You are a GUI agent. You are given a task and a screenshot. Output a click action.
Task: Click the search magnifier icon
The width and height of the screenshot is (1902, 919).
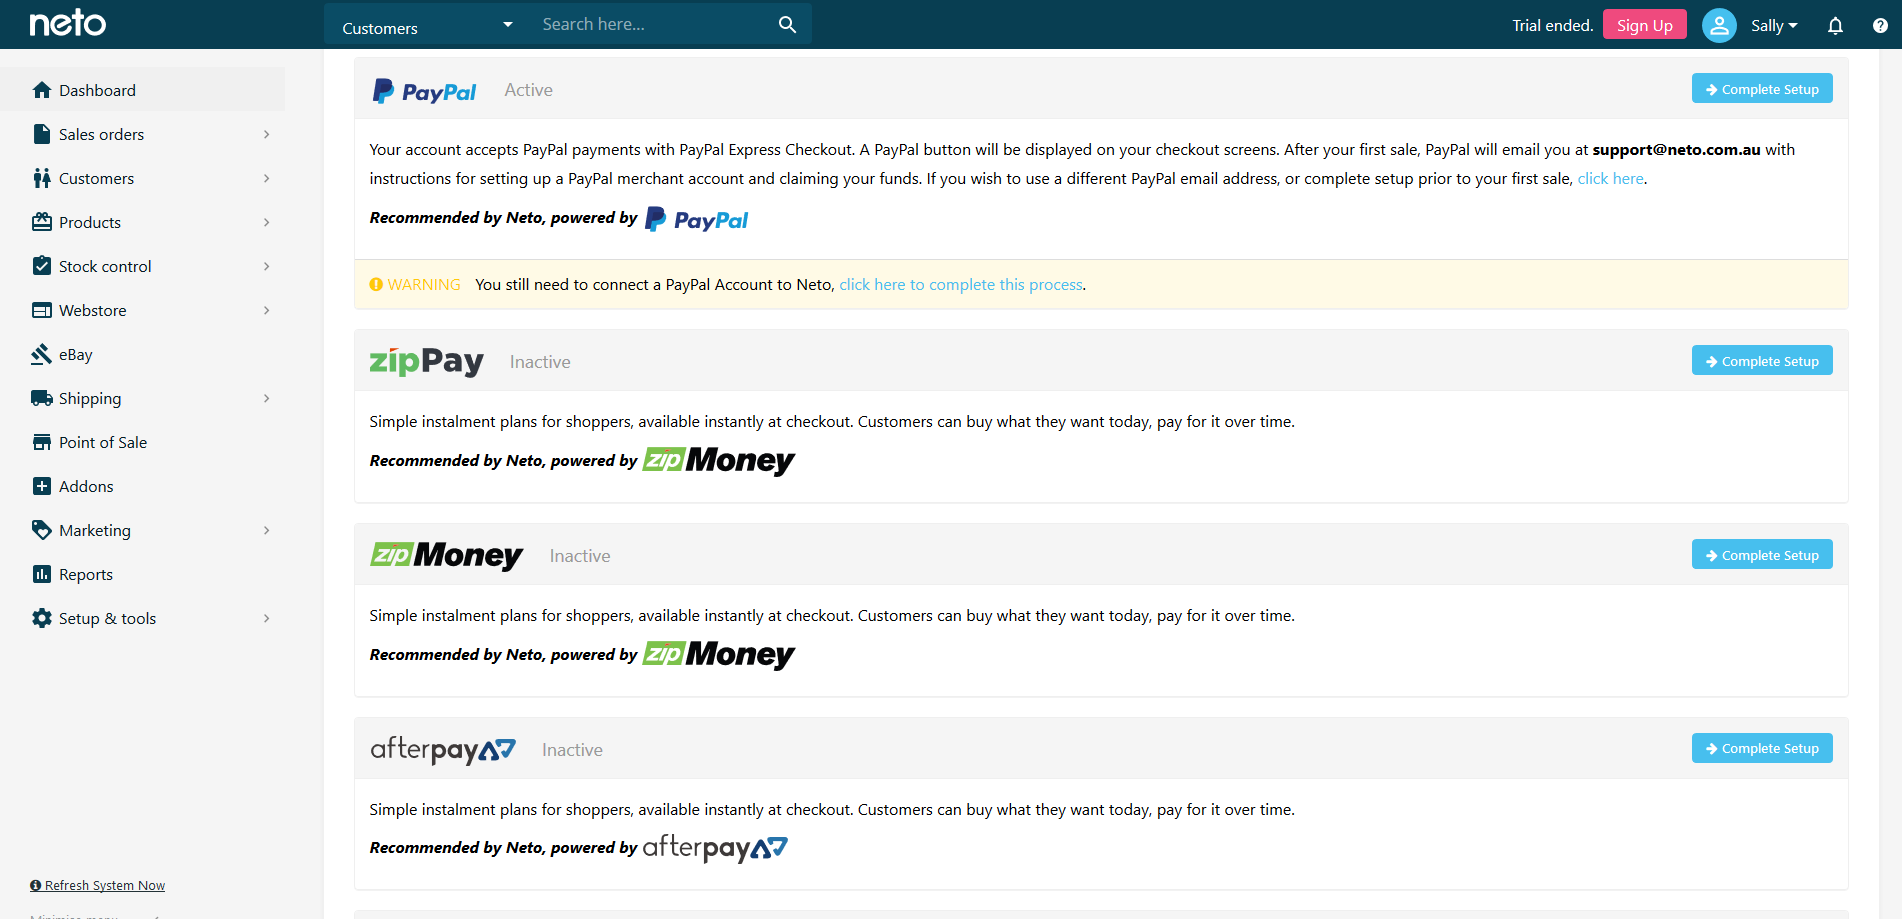[788, 24]
